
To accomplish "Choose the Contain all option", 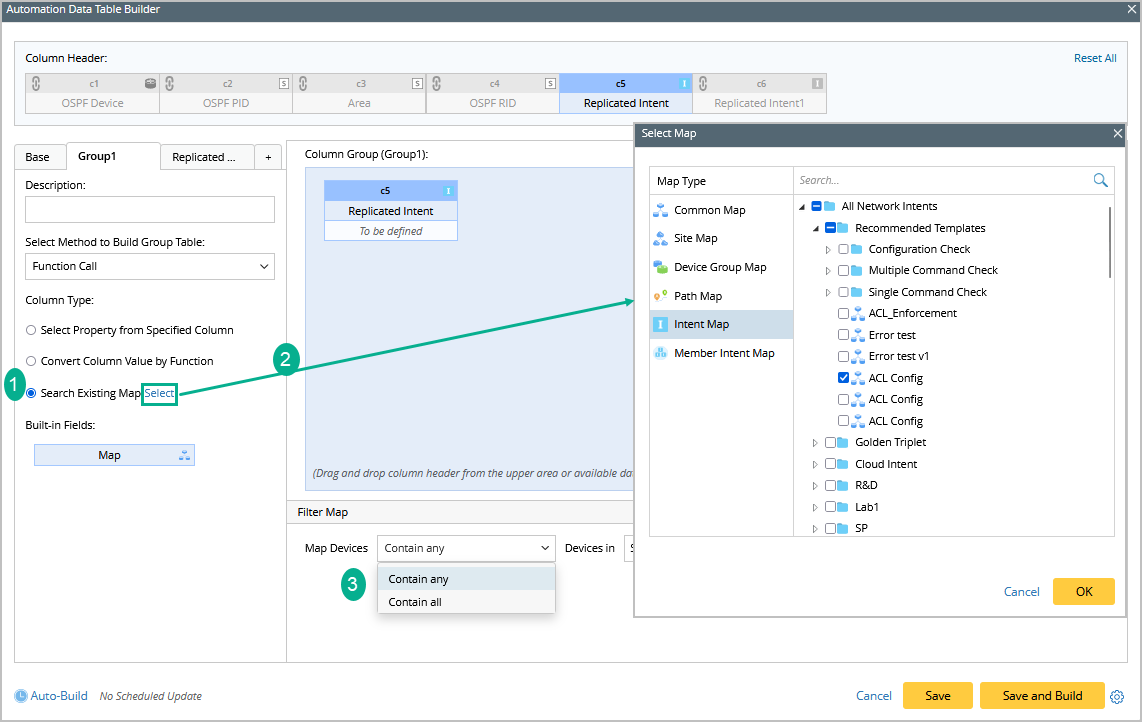I will [466, 602].
